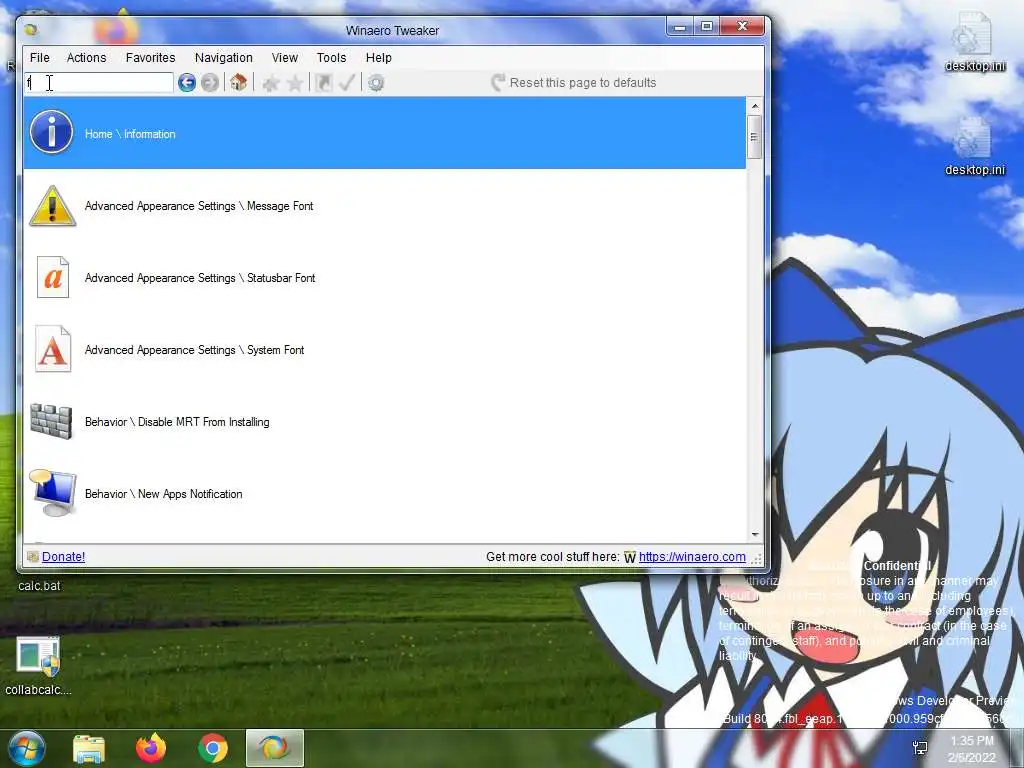The height and width of the screenshot is (768, 1024).
Task: Click the grayed forward arrow button
Action: [x=210, y=83]
